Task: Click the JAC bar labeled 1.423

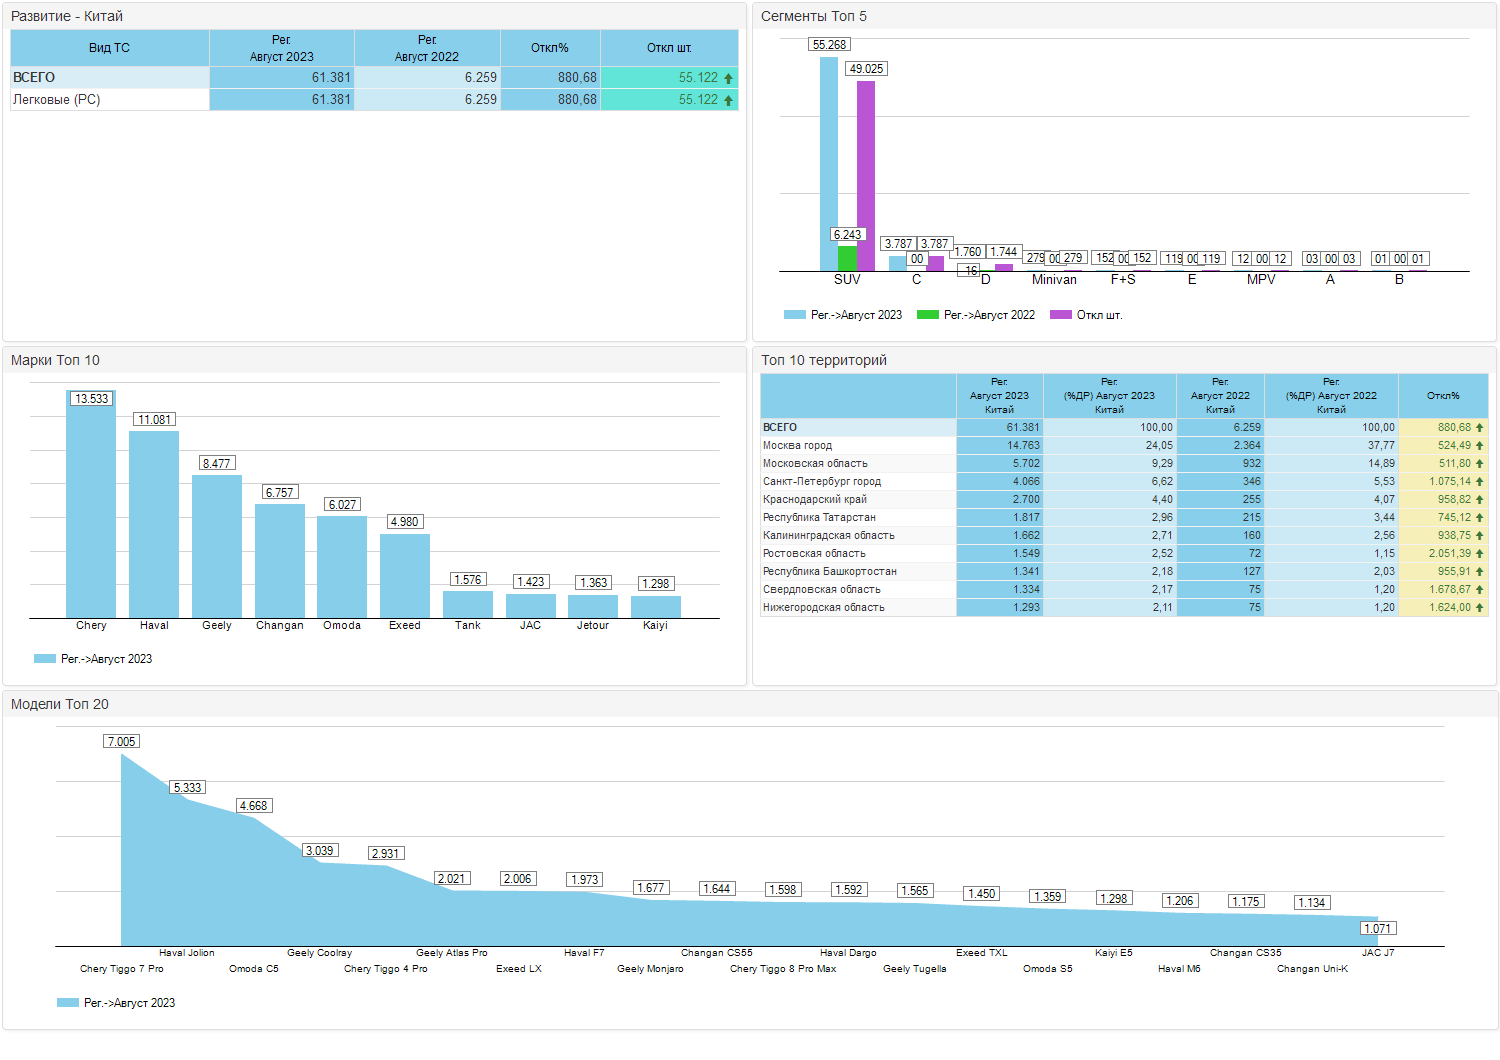Action: tap(531, 606)
